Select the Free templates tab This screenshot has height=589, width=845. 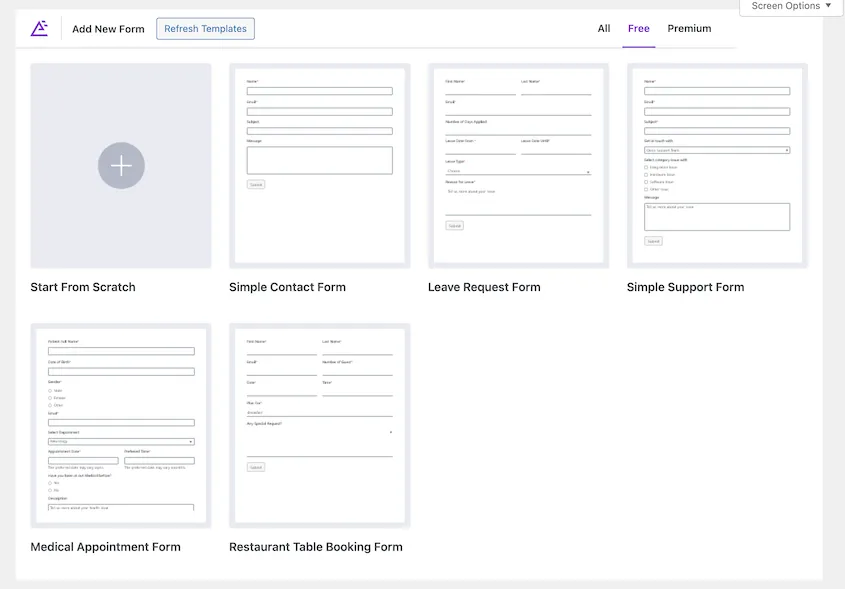[639, 29]
